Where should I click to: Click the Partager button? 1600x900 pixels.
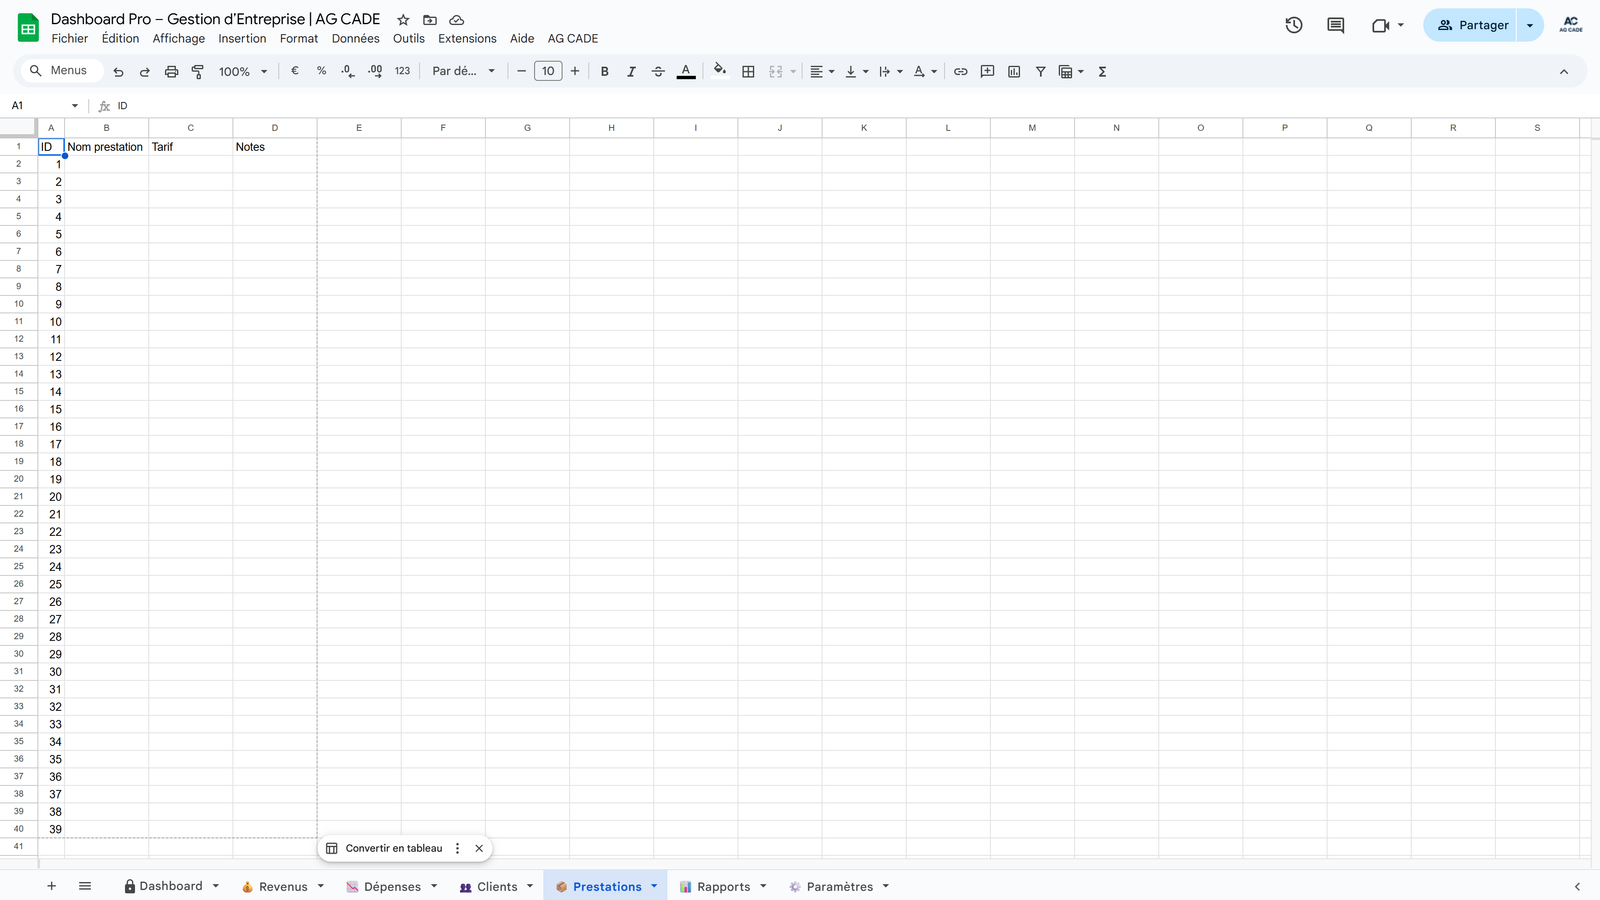point(1472,25)
